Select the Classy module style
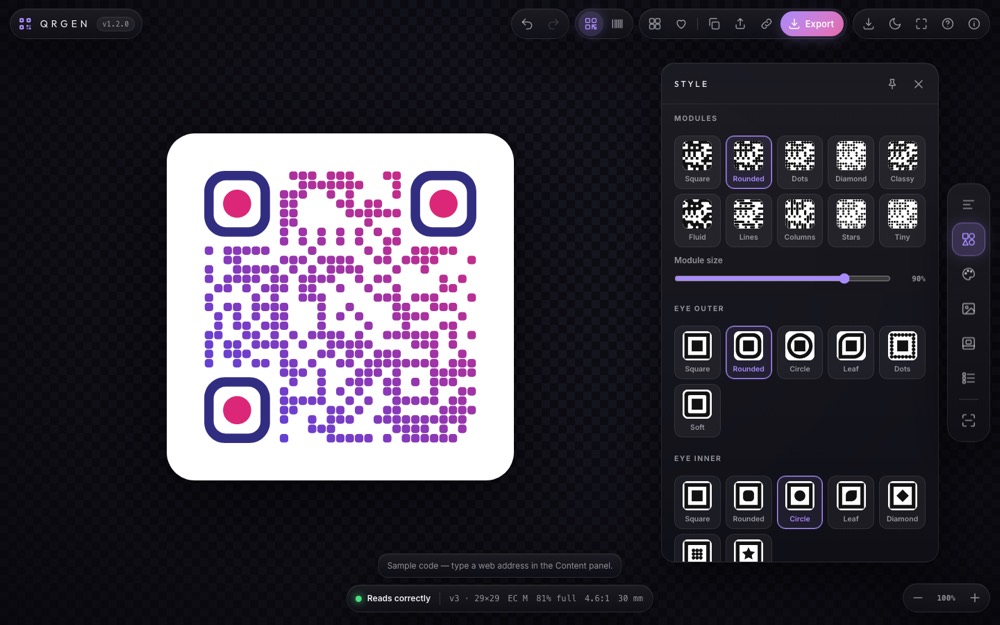 902,162
